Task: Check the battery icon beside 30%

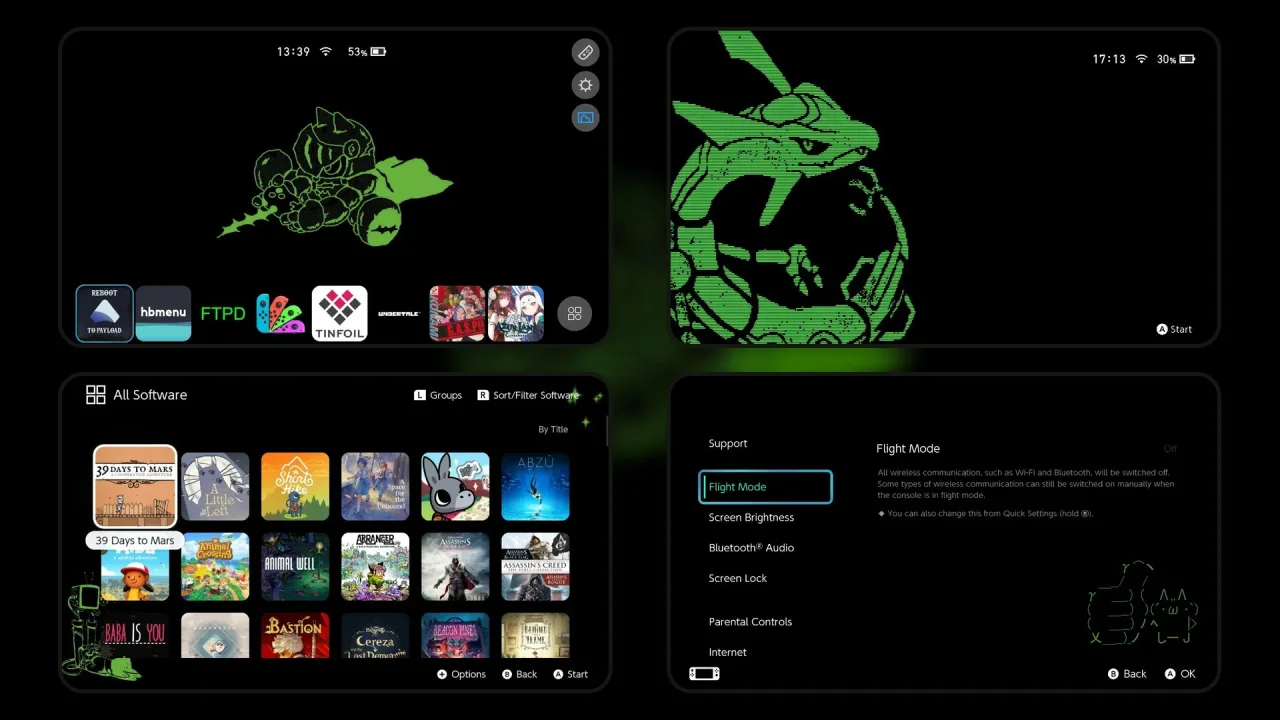Action: point(1187,59)
